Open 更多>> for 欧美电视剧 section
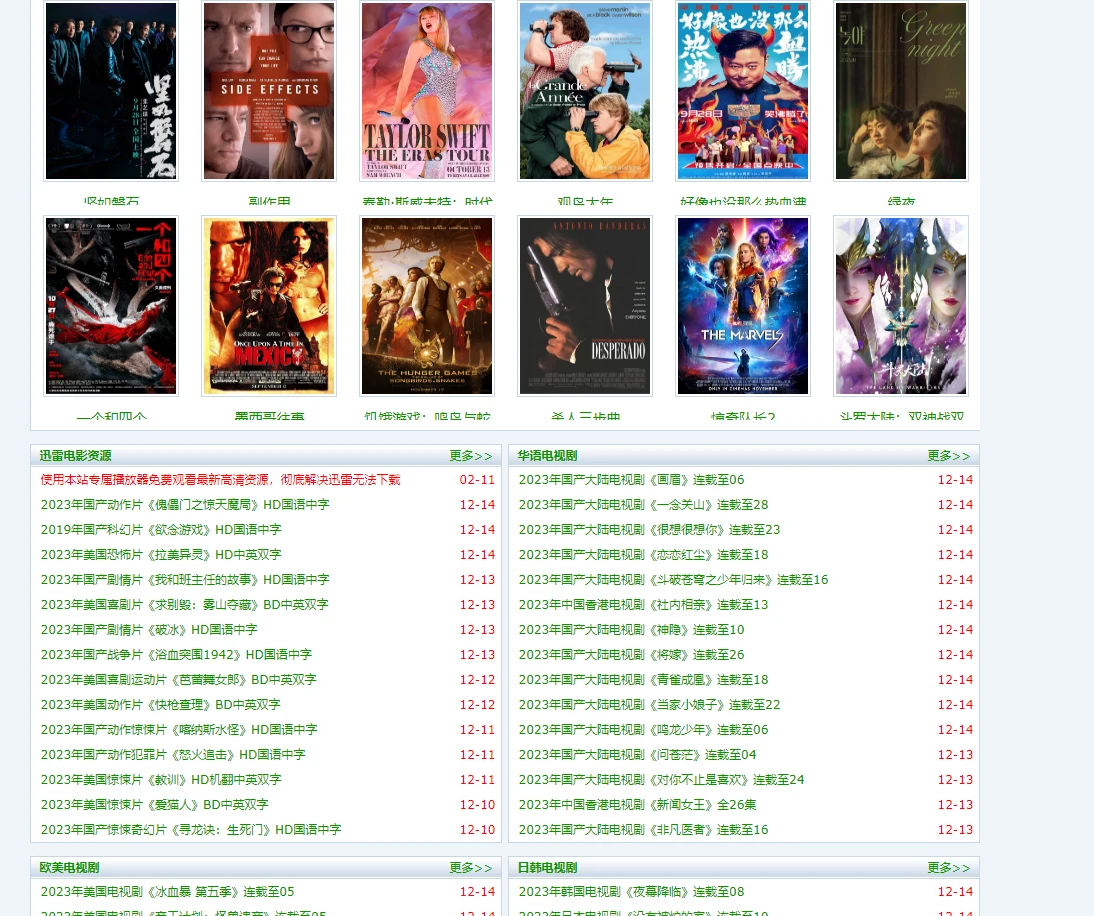This screenshot has height=916, width=1094. [470, 868]
